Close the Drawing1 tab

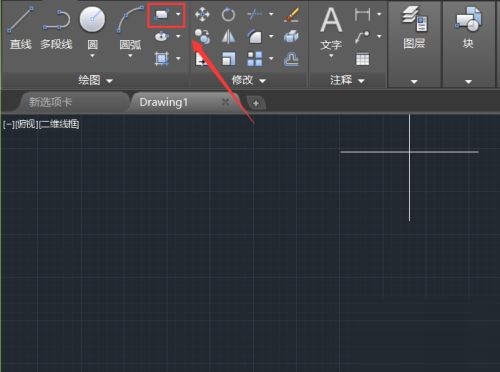pyautogui.click(x=226, y=102)
